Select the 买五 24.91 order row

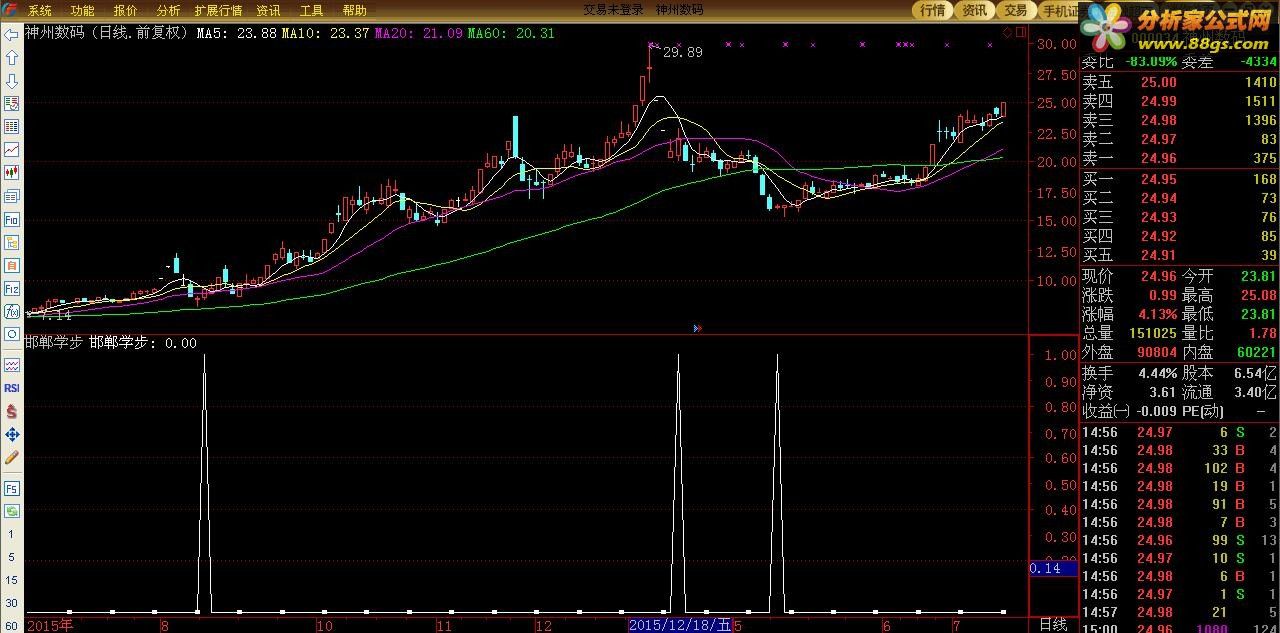pos(1180,255)
